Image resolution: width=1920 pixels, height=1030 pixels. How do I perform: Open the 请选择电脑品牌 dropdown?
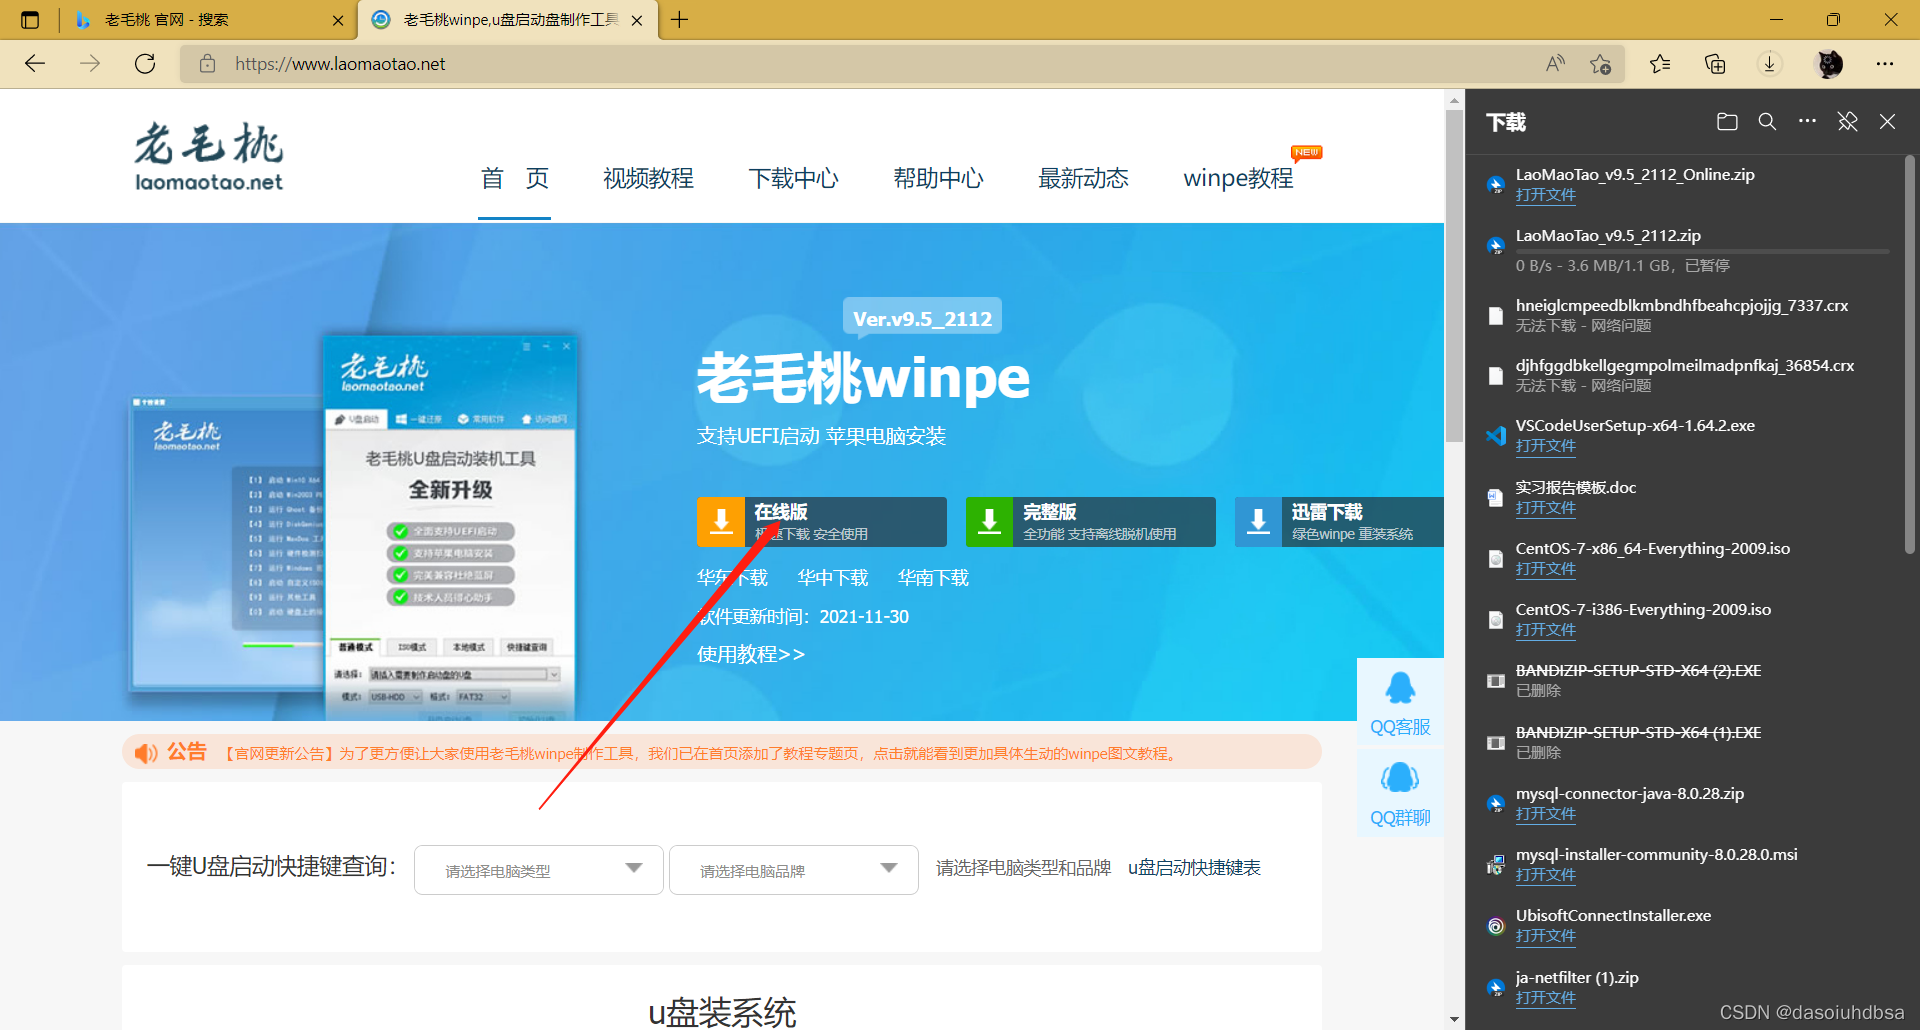coord(794,870)
